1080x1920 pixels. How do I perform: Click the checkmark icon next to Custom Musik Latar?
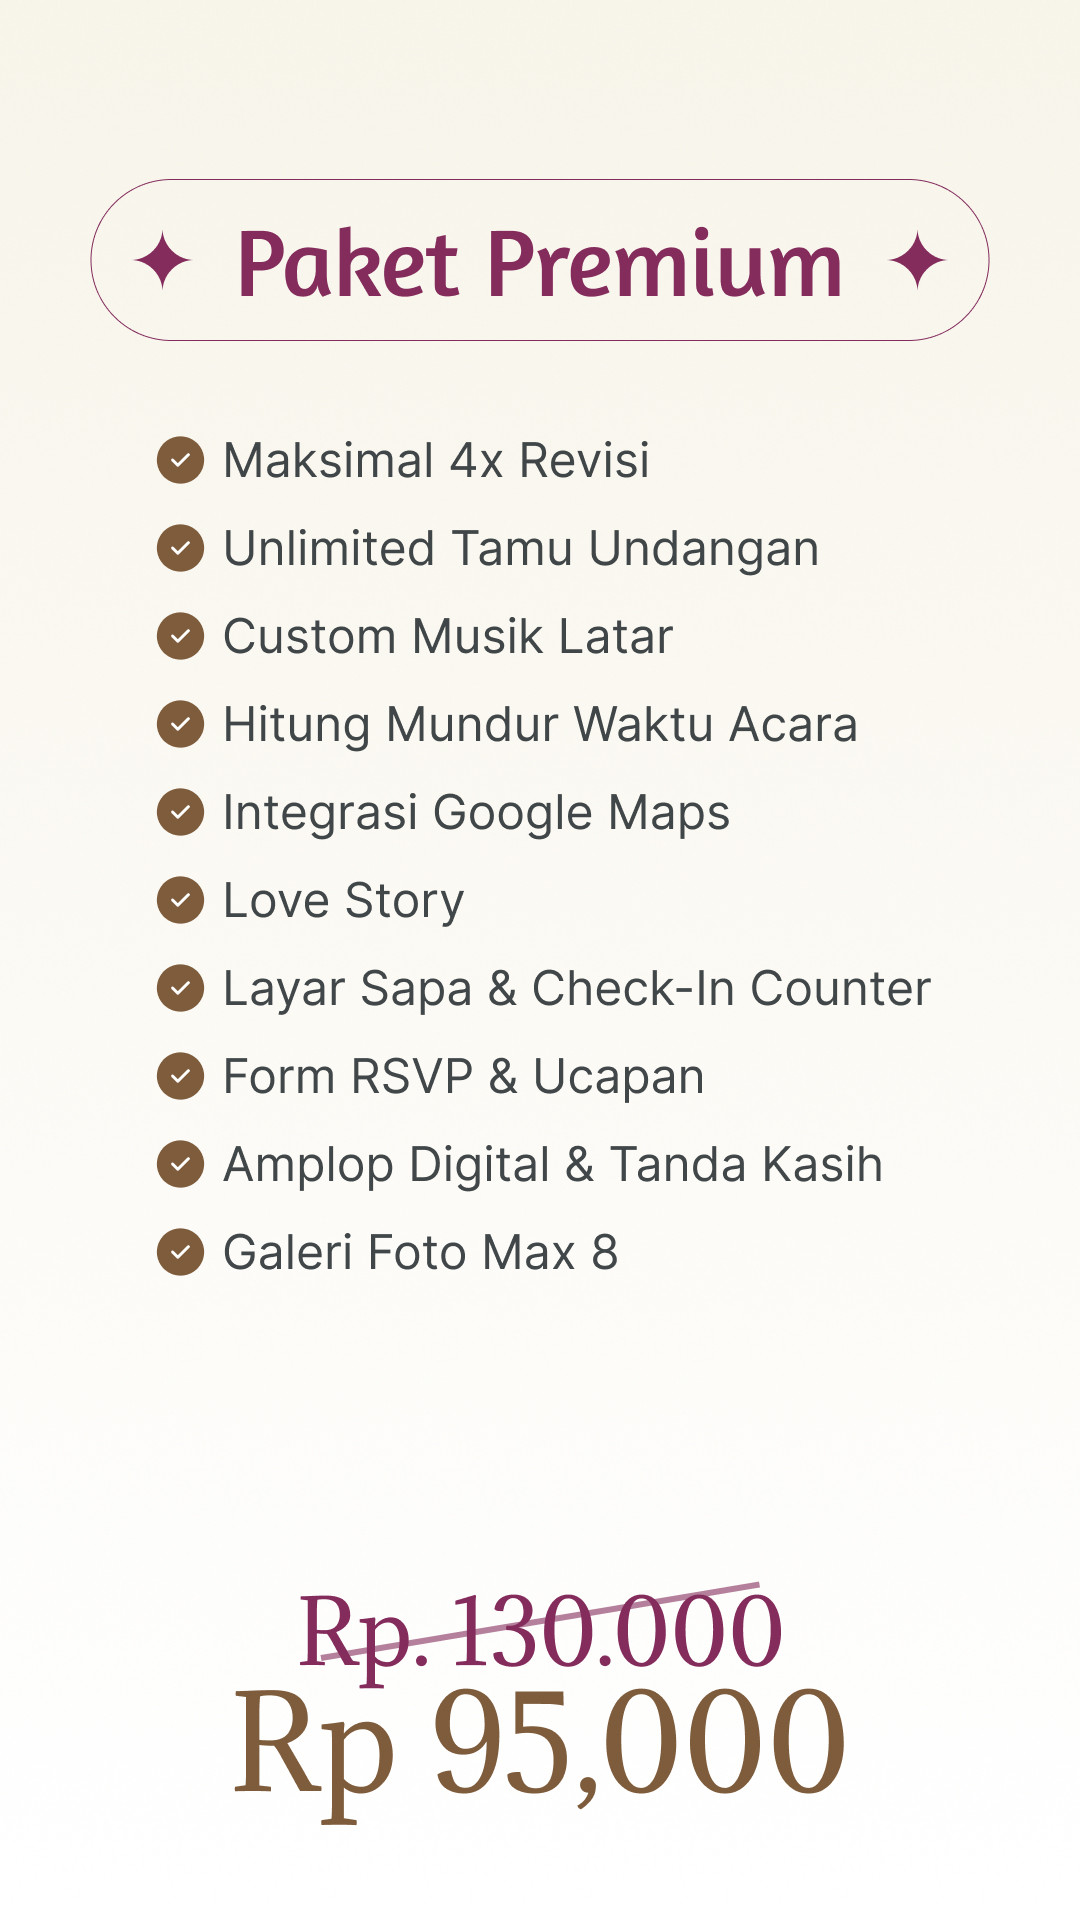[181, 636]
